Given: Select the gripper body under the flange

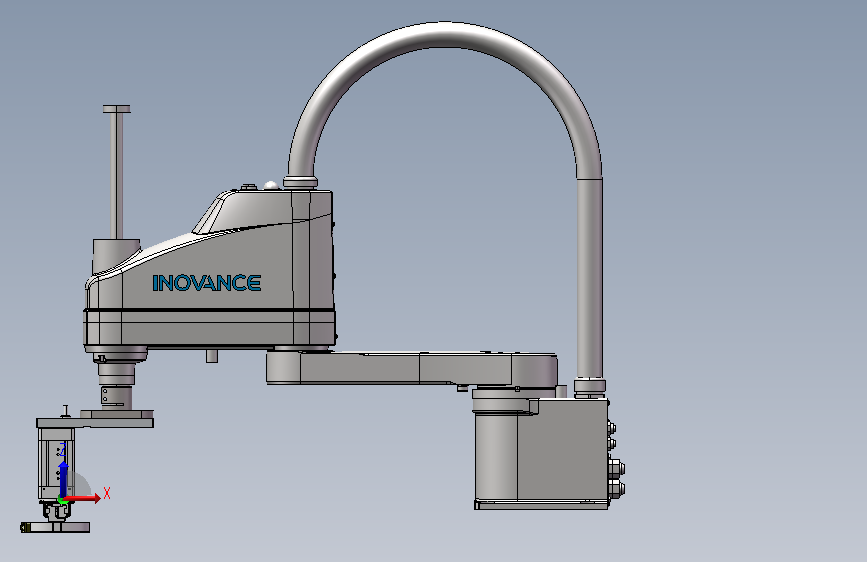Looking at the screenshot, I should click(x=56, y=462).
